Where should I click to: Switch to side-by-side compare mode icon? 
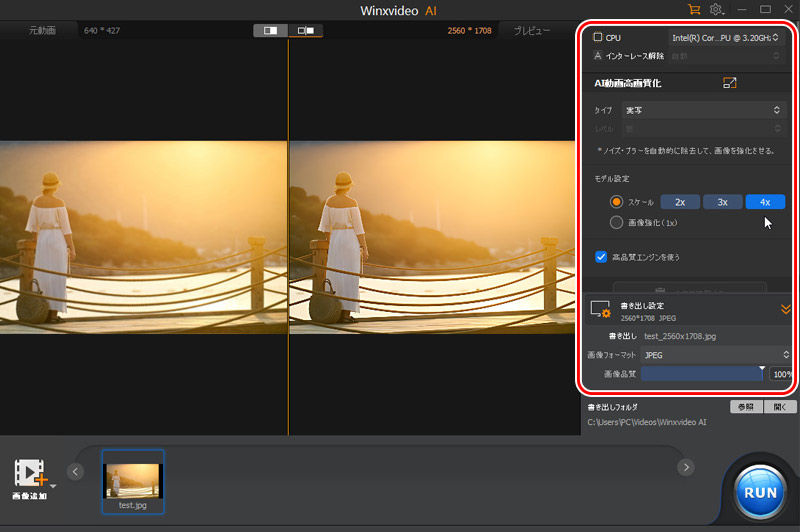(x=306, y=31)
